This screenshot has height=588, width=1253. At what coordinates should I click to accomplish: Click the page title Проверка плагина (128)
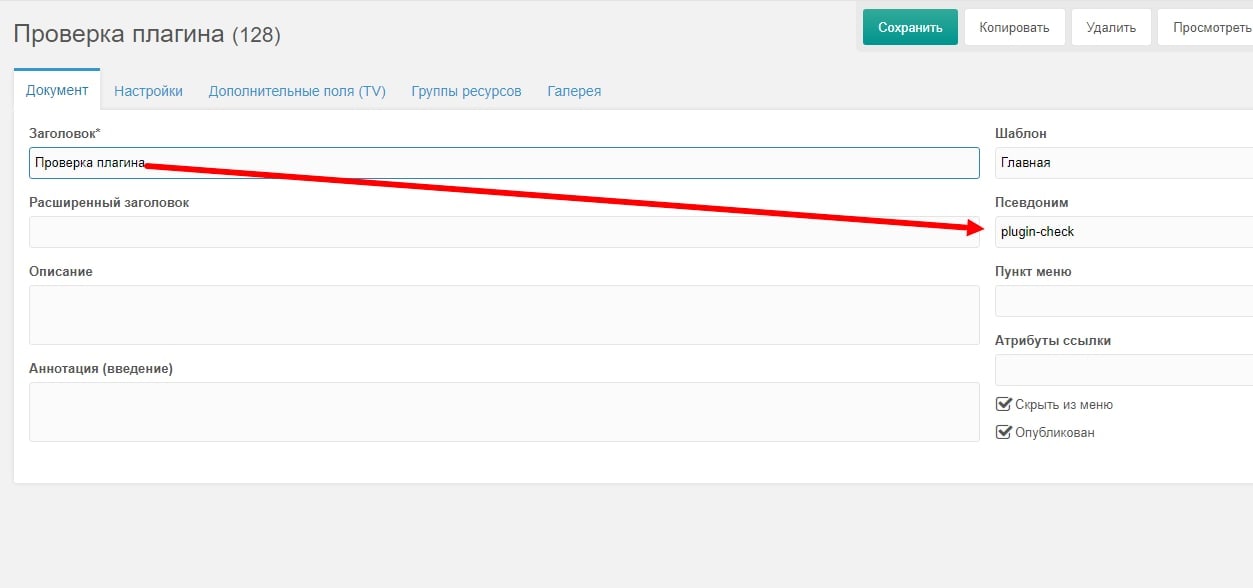[147, 34]
